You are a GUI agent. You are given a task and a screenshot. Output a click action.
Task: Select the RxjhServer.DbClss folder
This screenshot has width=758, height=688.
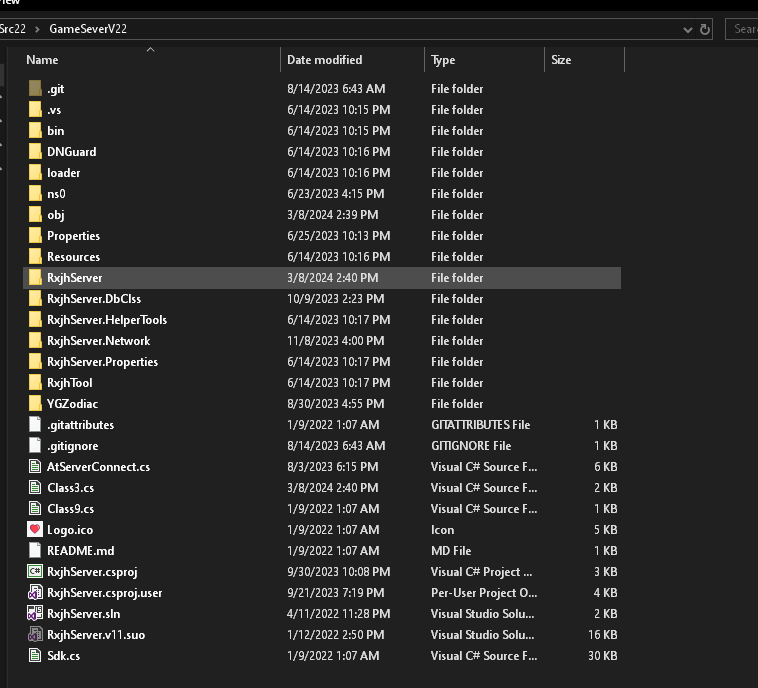pos(93,299)
